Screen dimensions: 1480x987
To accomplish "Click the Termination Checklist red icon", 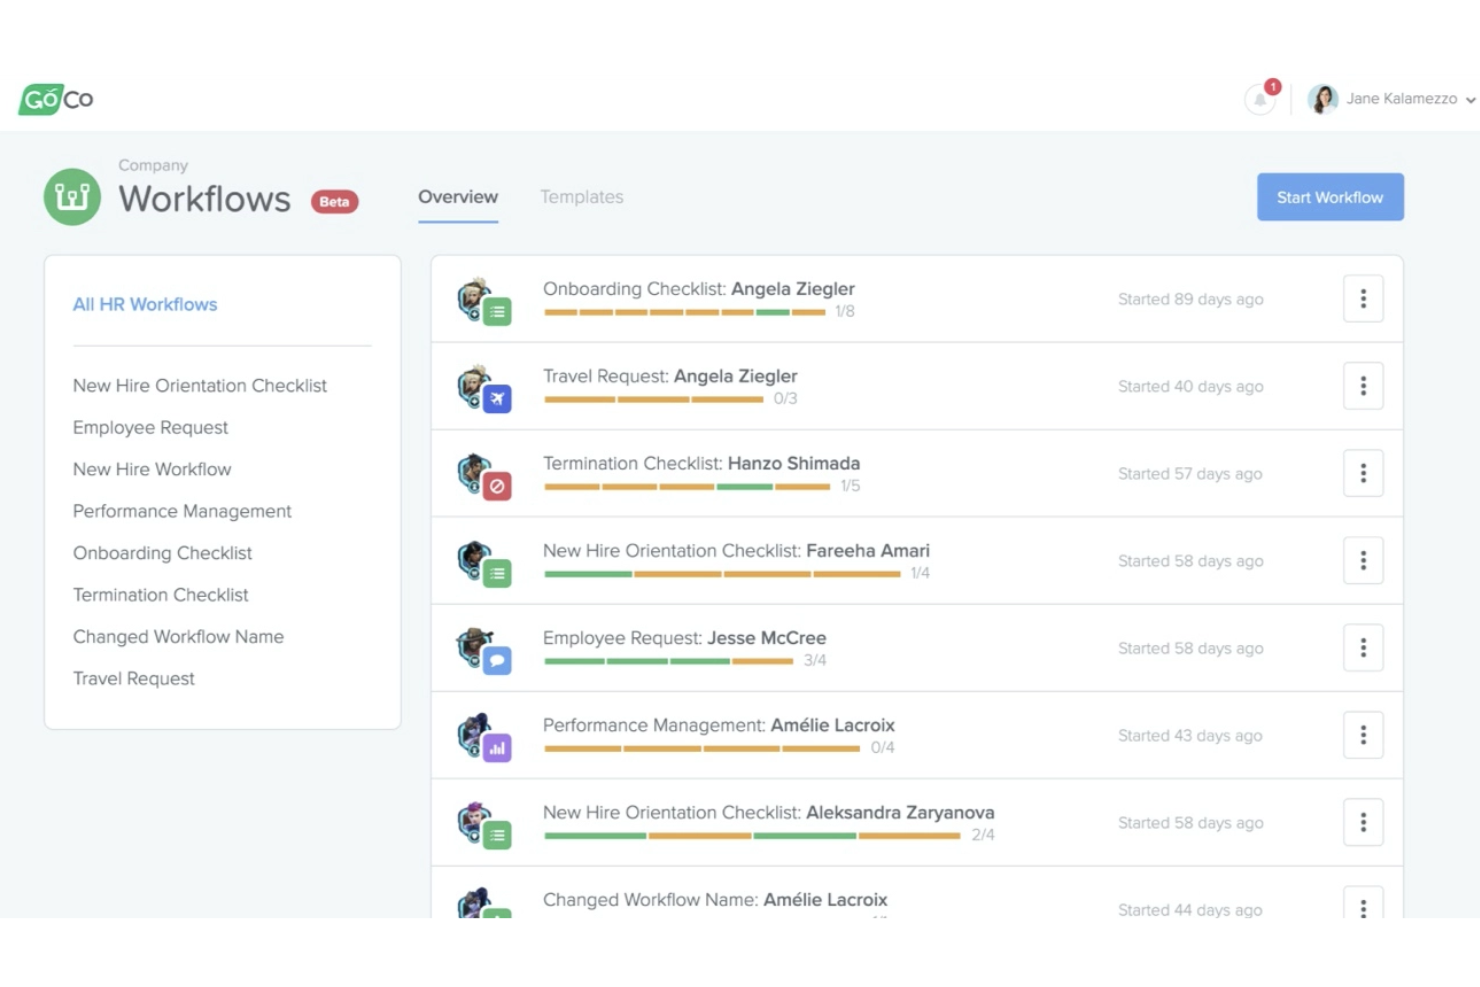I will point(497,487).
